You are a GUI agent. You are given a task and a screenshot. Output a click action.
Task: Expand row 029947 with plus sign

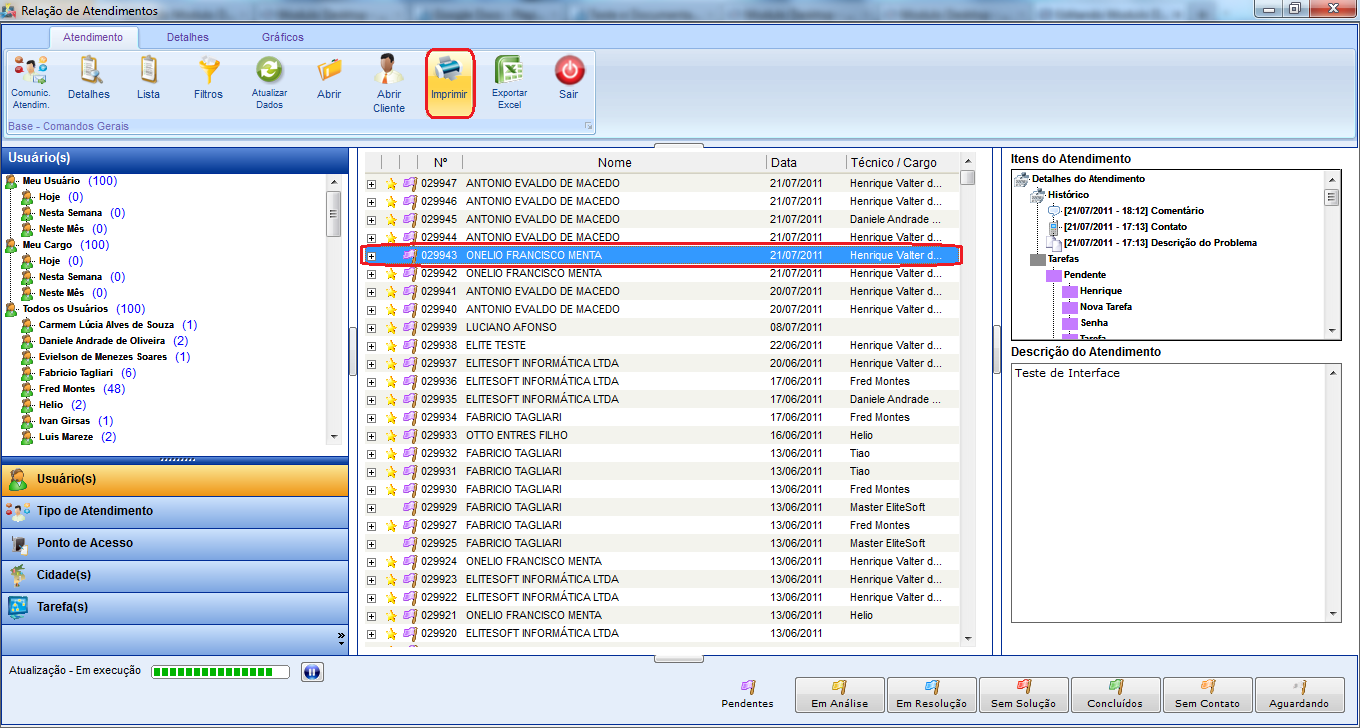pos(371,184)
